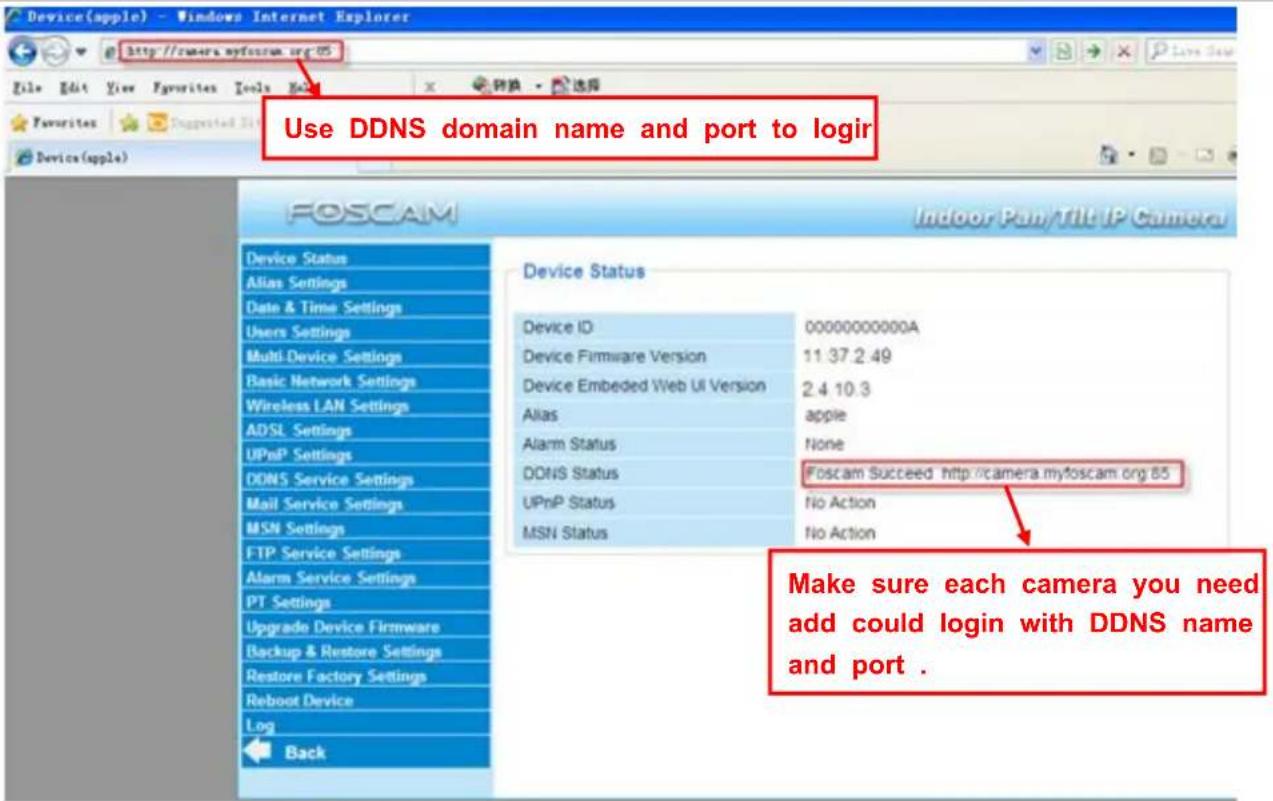This screenshot has width=1273, height=801.
Task: Open the Tools menu
Action: pyautogui.click(x=252, y=88)
